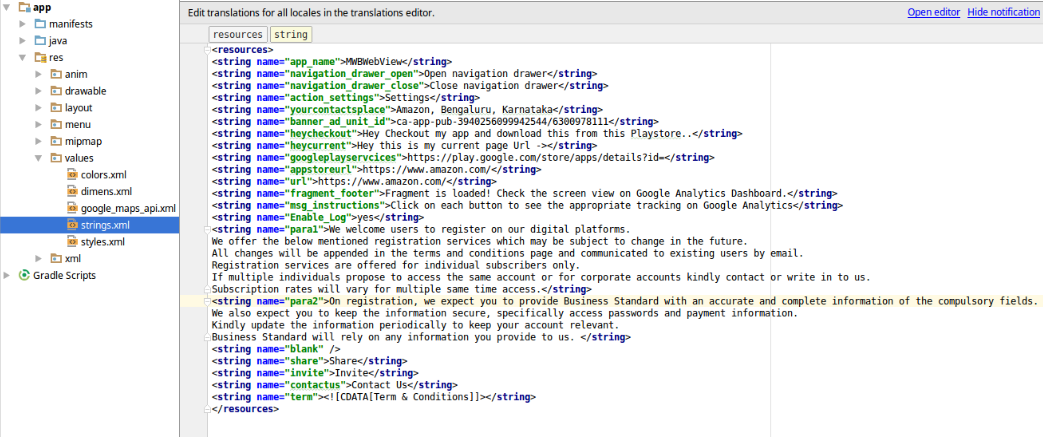The width and height of the screenshot is (1043, 437).
Task: Click the Gradle Scripts icon
Action: tap(25, 275)
